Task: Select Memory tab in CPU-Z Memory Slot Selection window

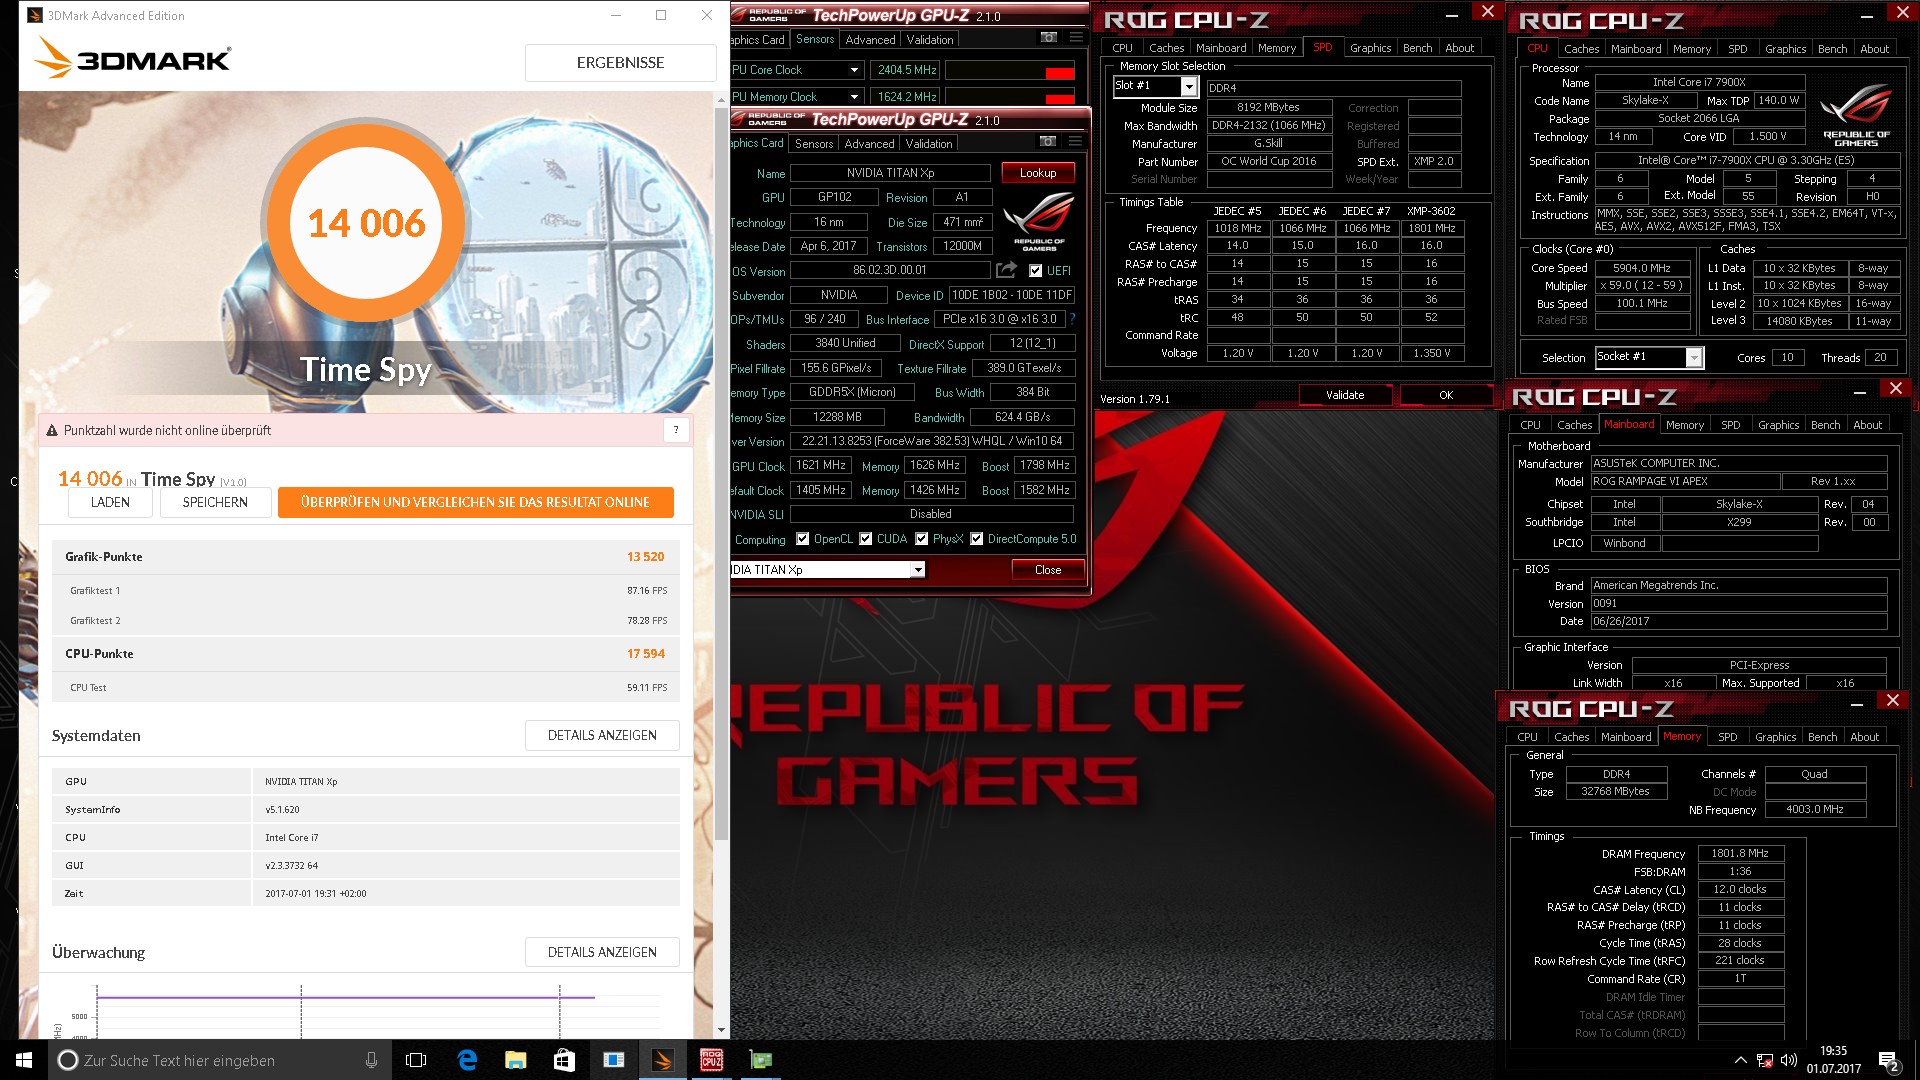Action: [x=1277, y=48]
